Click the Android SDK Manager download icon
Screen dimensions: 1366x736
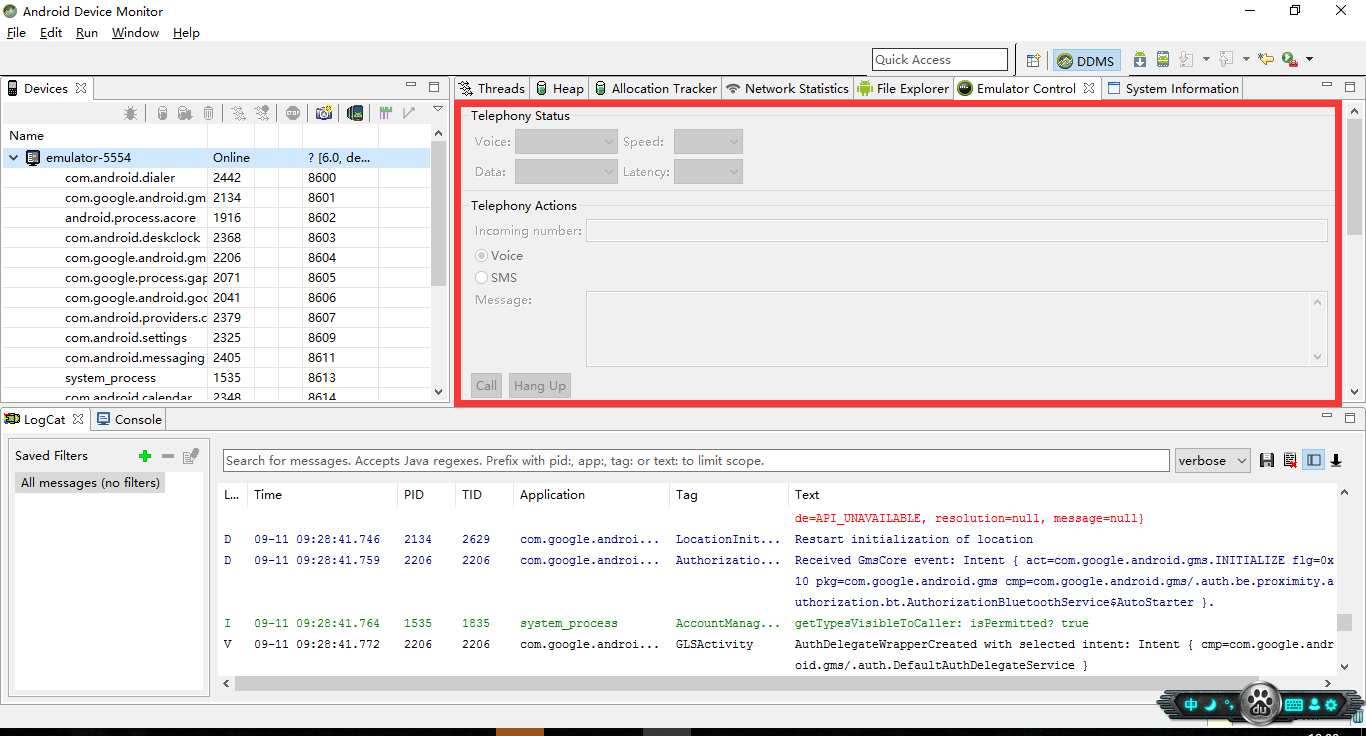(x=1140, y=60)
